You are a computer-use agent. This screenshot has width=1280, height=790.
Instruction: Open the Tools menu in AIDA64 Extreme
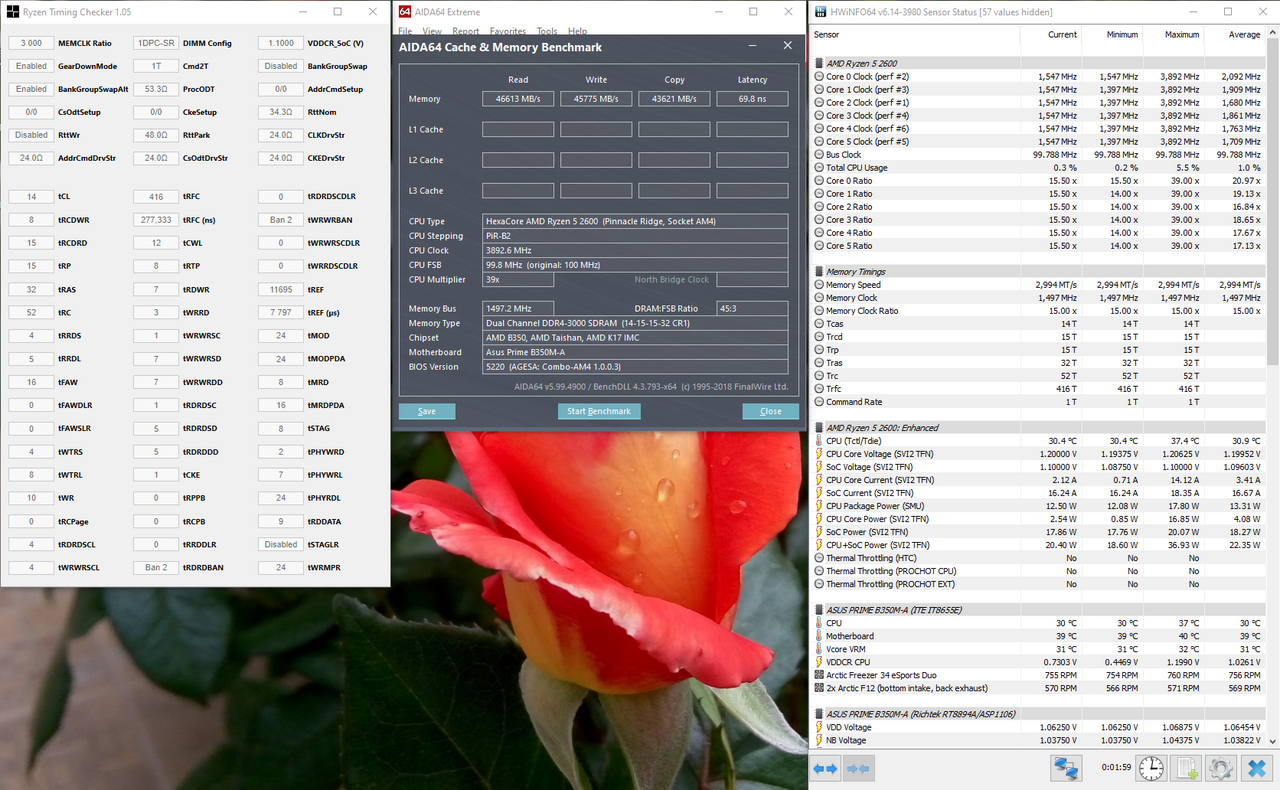(547, 31)
